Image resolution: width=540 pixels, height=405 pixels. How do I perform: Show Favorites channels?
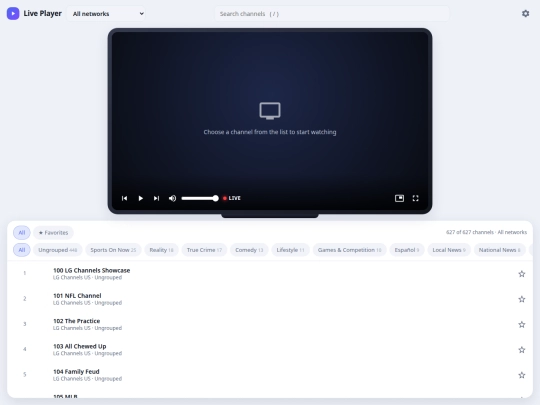click(53, 232)
